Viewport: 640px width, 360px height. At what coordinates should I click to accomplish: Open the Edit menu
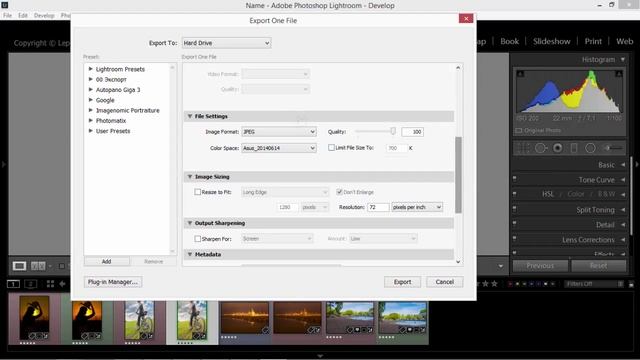click(23, 16)
